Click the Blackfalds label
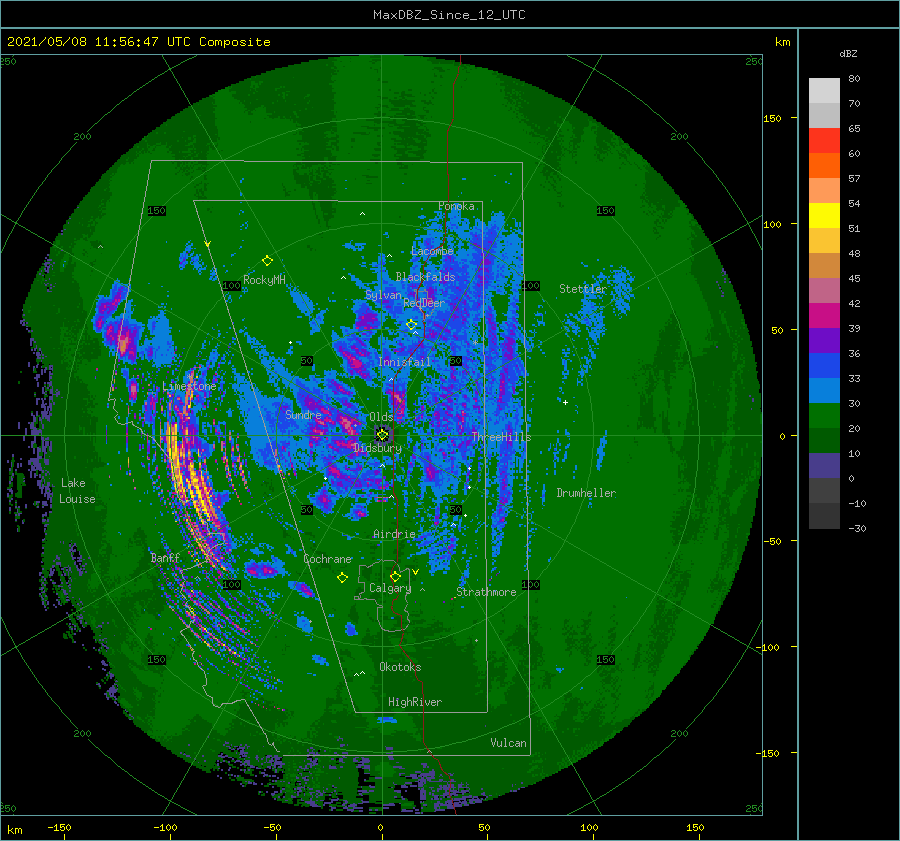 click(425, 277)
